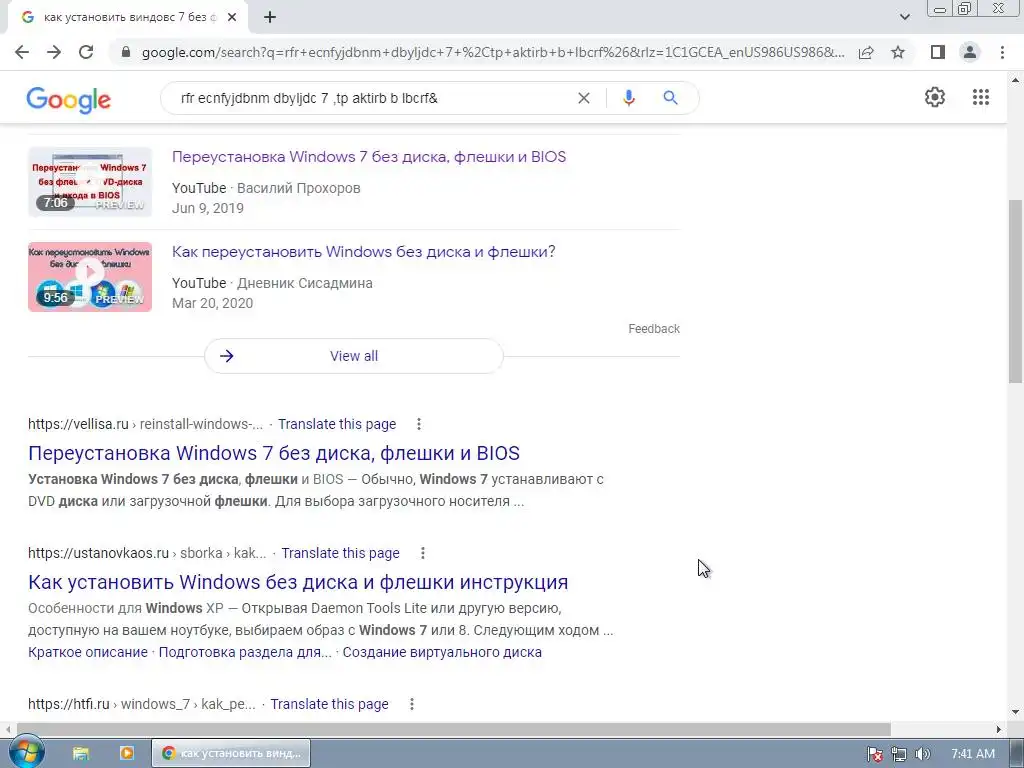Jump to "Создание виртуального диска" section link
This screenshot has width=1024, height=768.
(x=442, y=652)
